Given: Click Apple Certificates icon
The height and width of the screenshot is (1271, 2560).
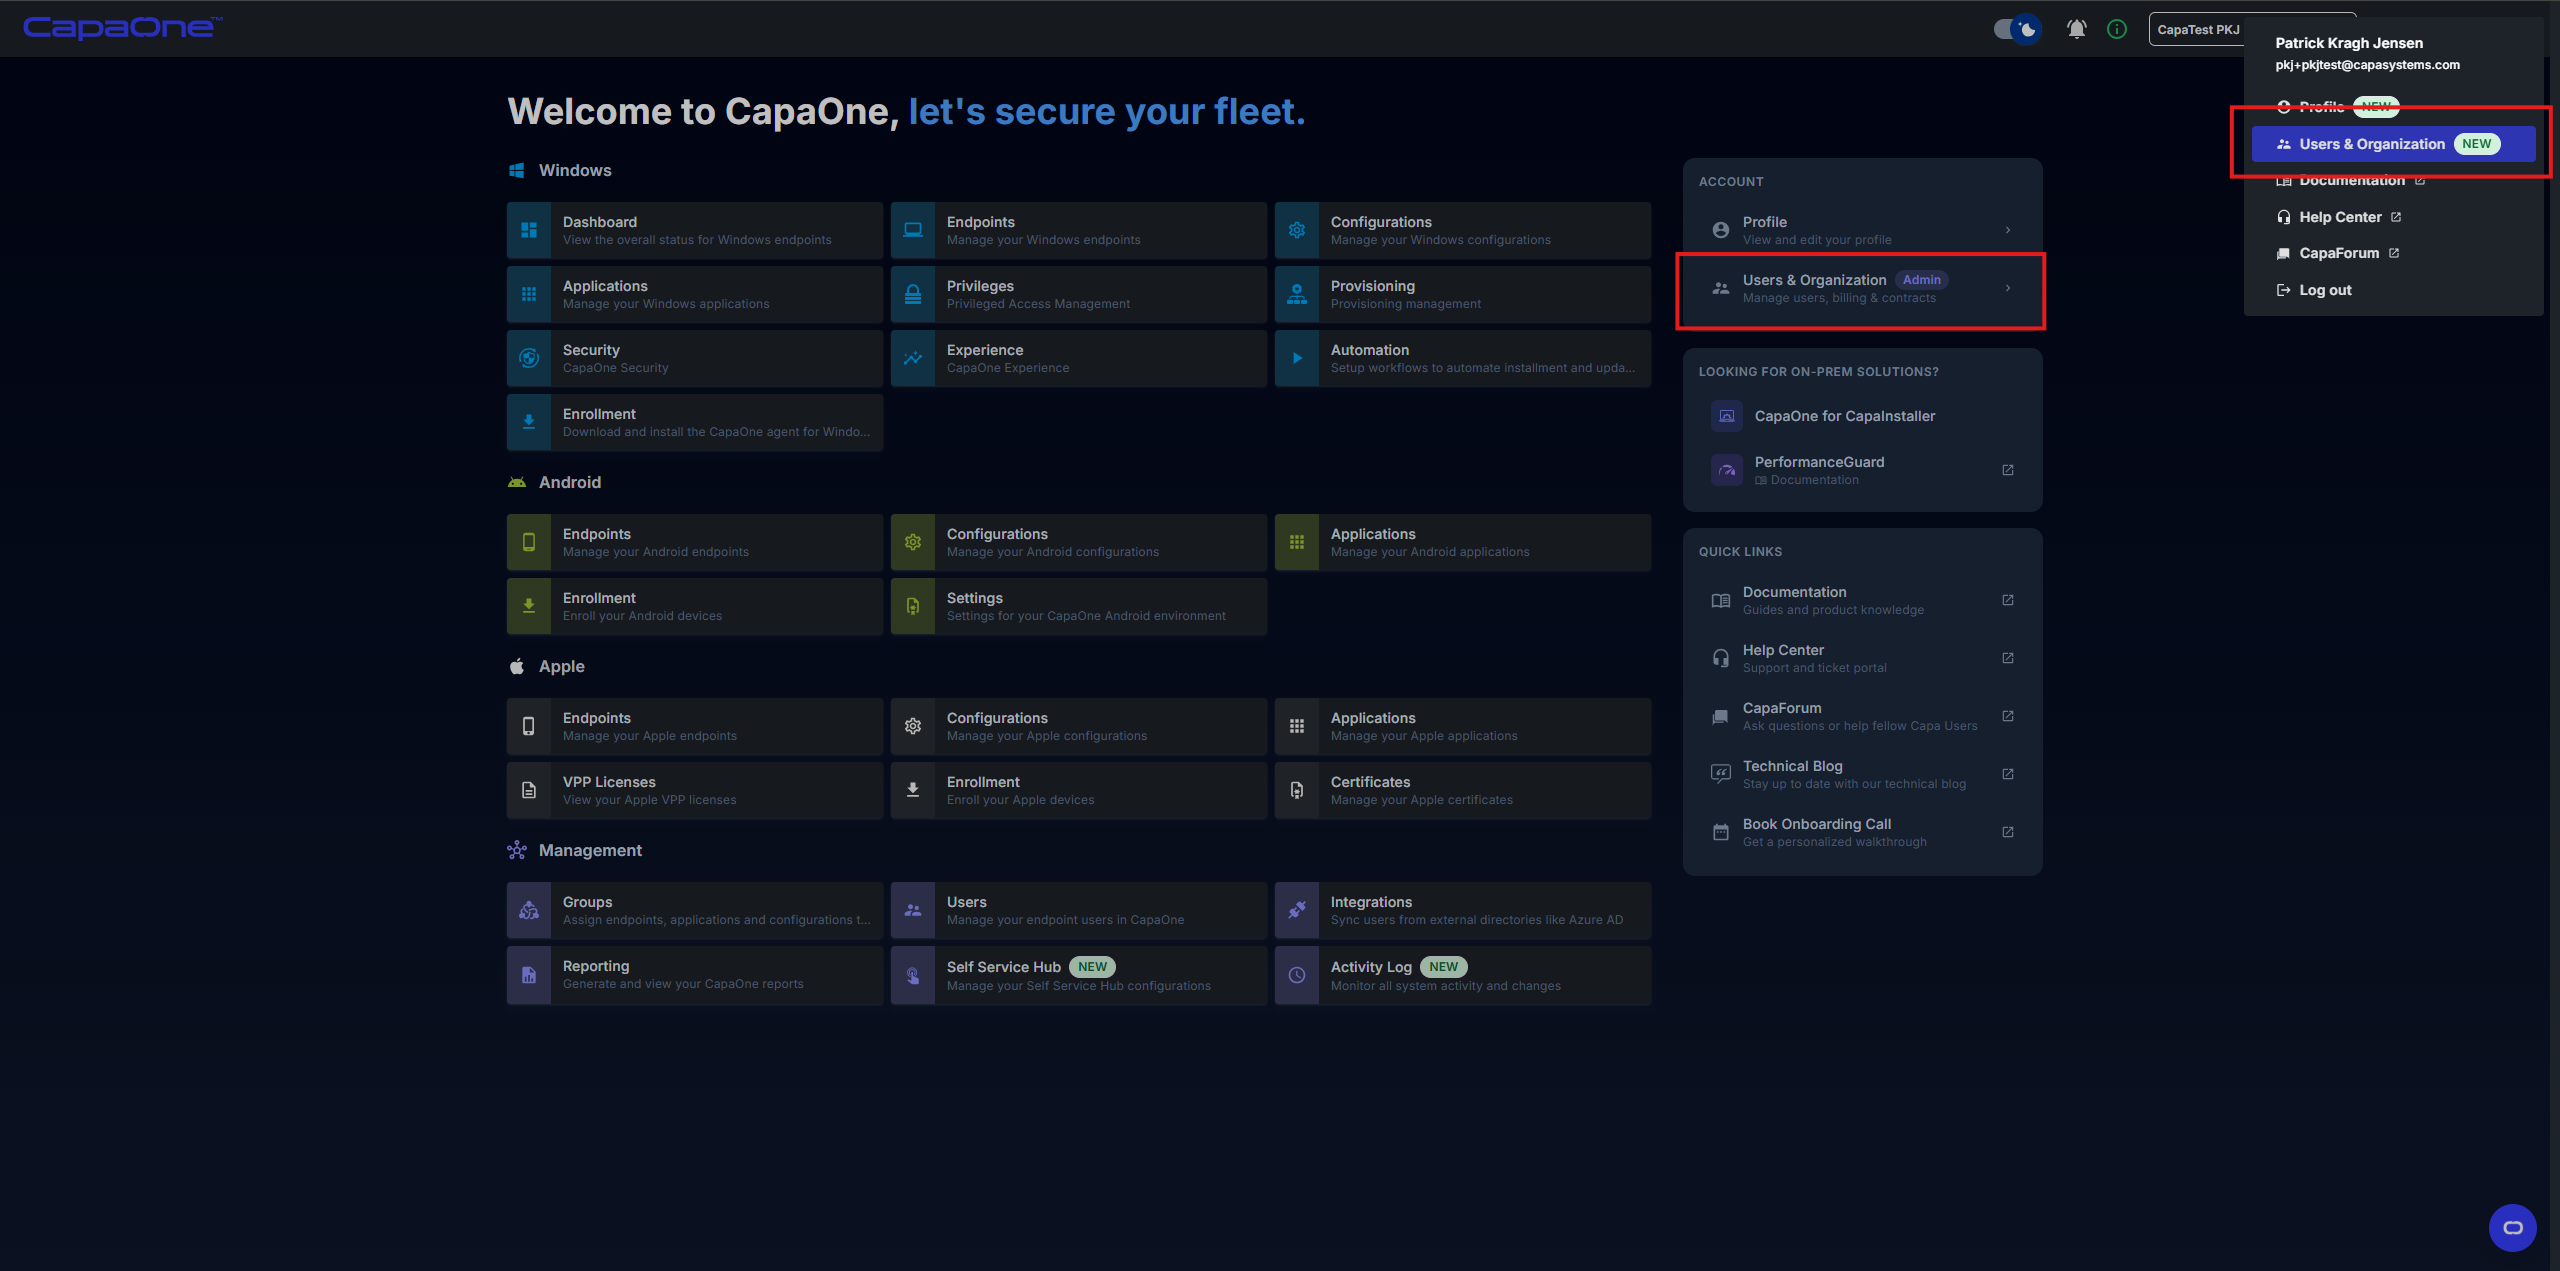Looking at the screenshot, I should click(1297, 790).
